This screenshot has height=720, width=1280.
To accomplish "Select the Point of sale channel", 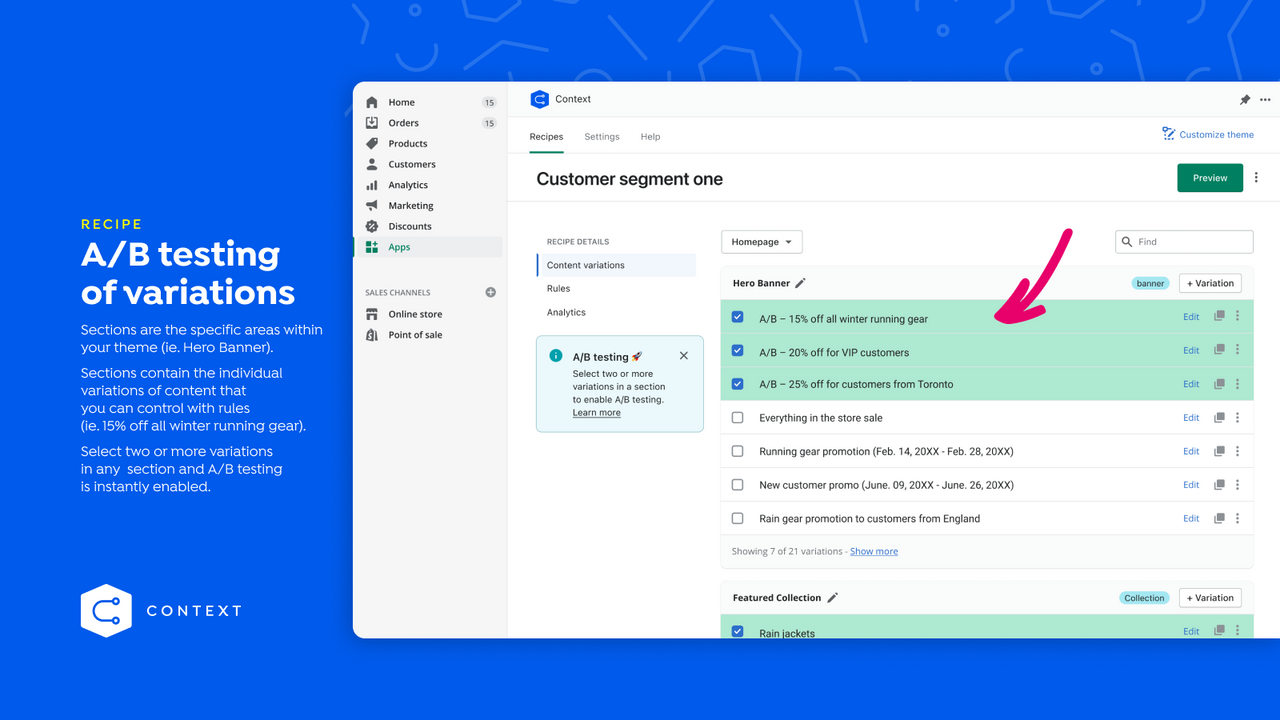I will point(373,334).
